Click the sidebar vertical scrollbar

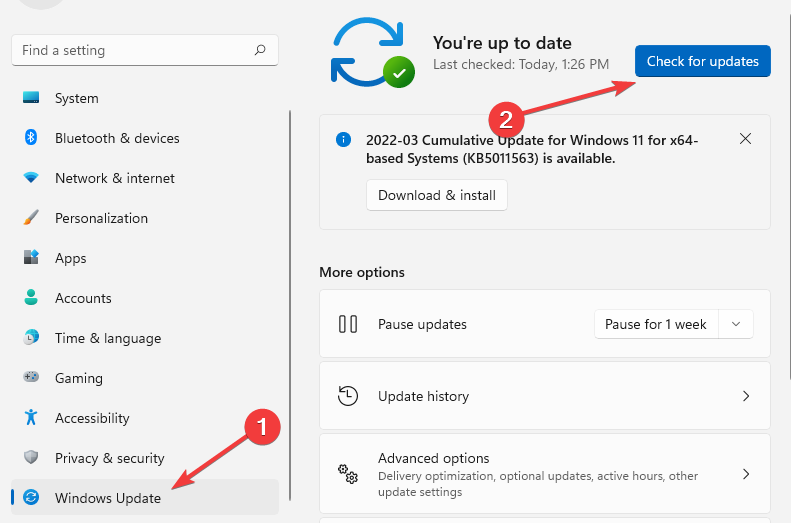click(290, 305)
